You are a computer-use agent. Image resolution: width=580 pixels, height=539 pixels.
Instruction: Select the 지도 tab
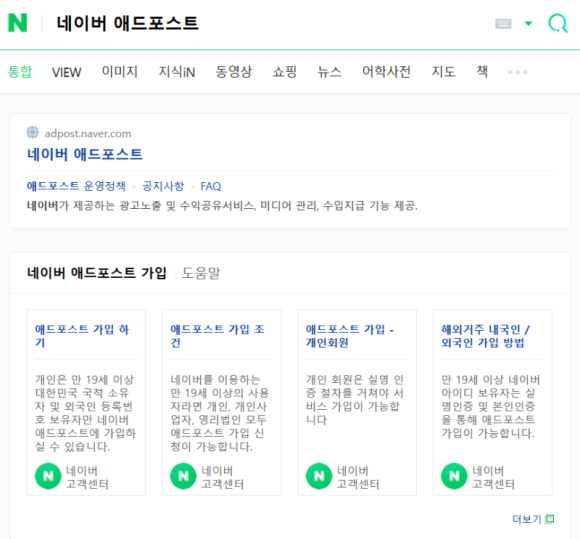pyautogui.click(x=444, y=71)
